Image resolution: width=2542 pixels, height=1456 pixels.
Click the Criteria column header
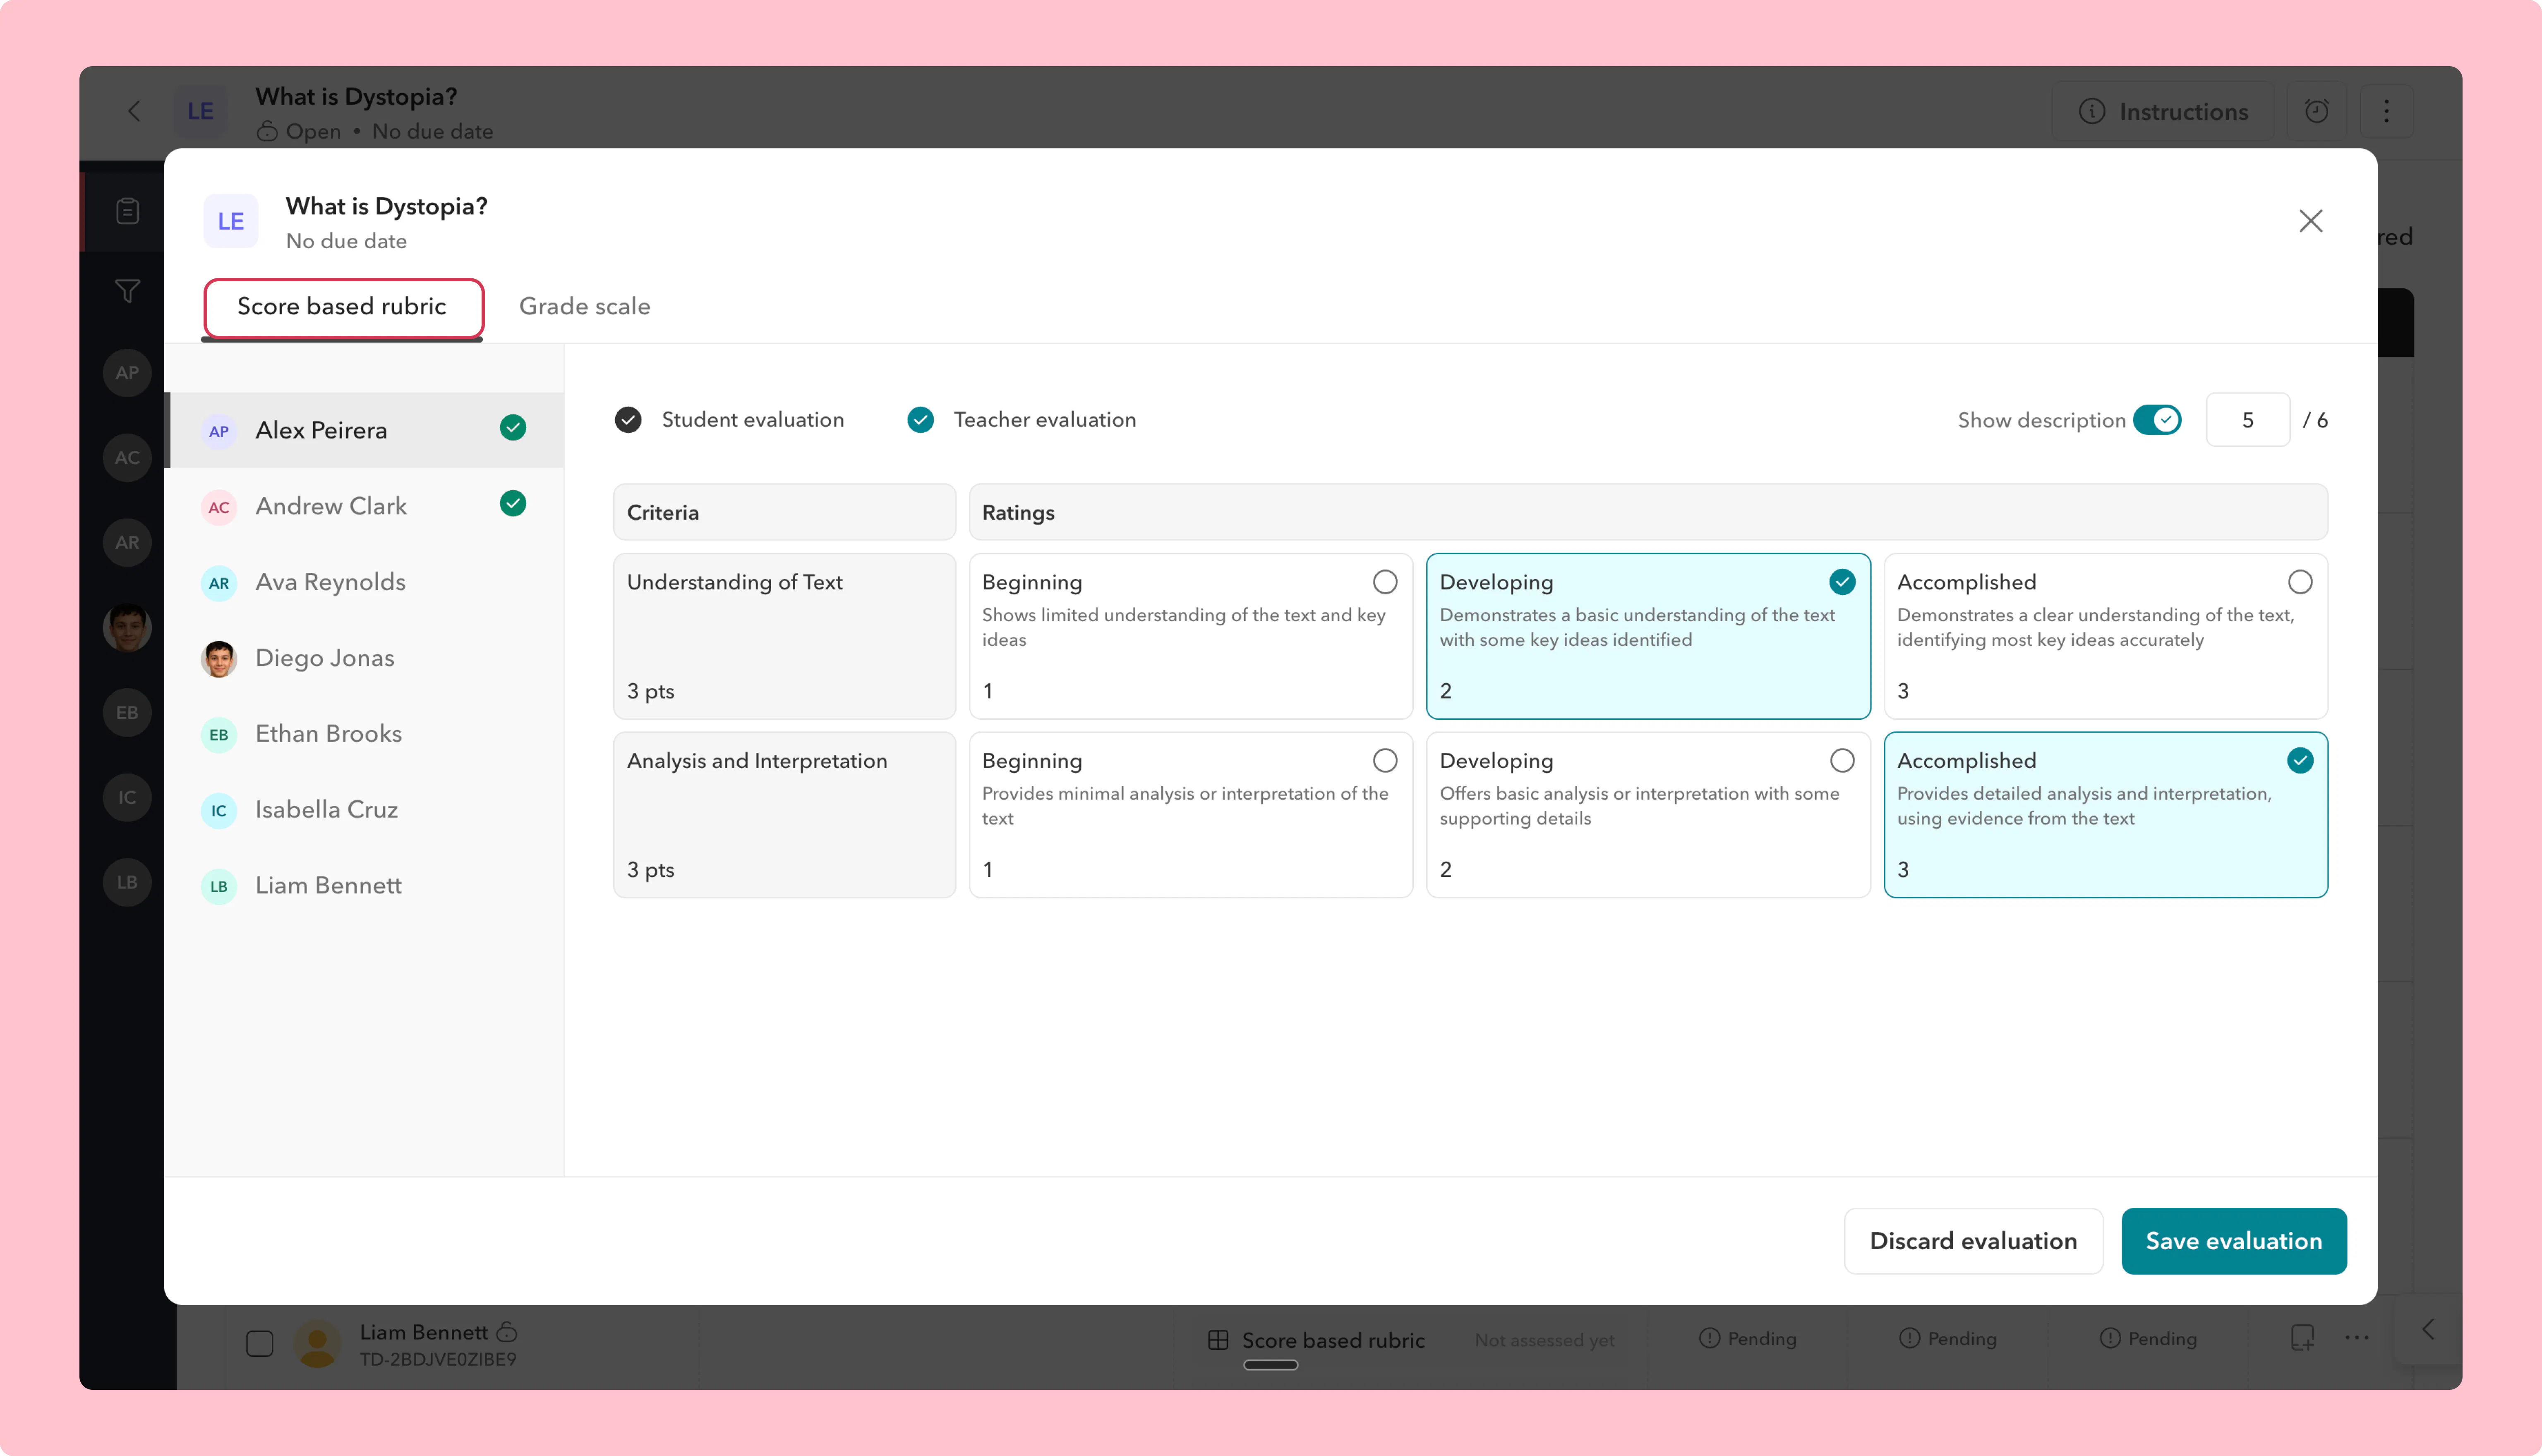784,513
